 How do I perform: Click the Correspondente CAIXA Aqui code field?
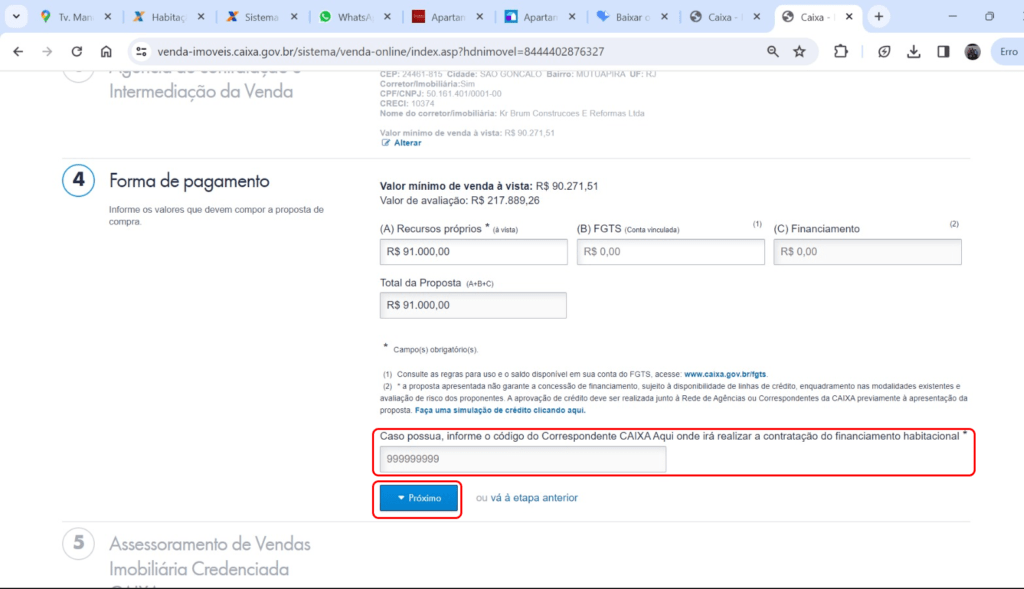pos(523,459)
